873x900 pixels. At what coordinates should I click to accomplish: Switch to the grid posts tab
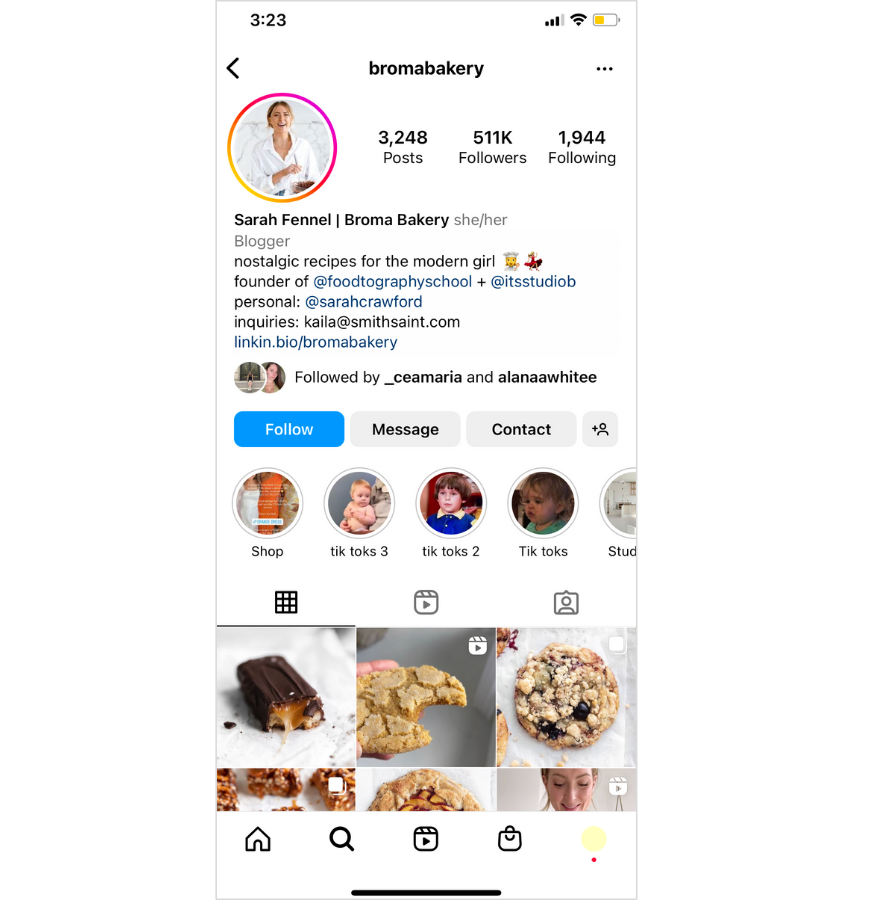pyautogui.click(x=286, y=602)
